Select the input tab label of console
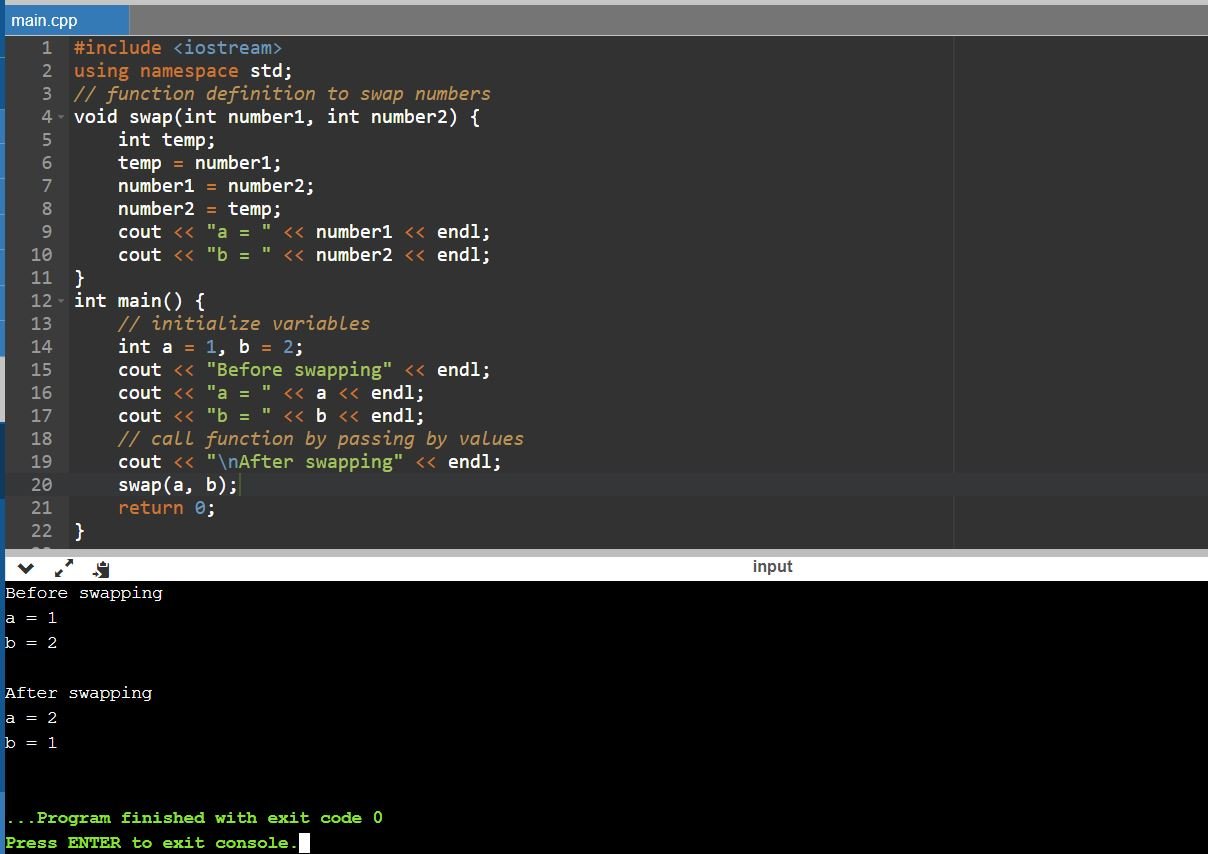Image resolution: width=1208 pixels, height=854 pixels. point(772,567)
